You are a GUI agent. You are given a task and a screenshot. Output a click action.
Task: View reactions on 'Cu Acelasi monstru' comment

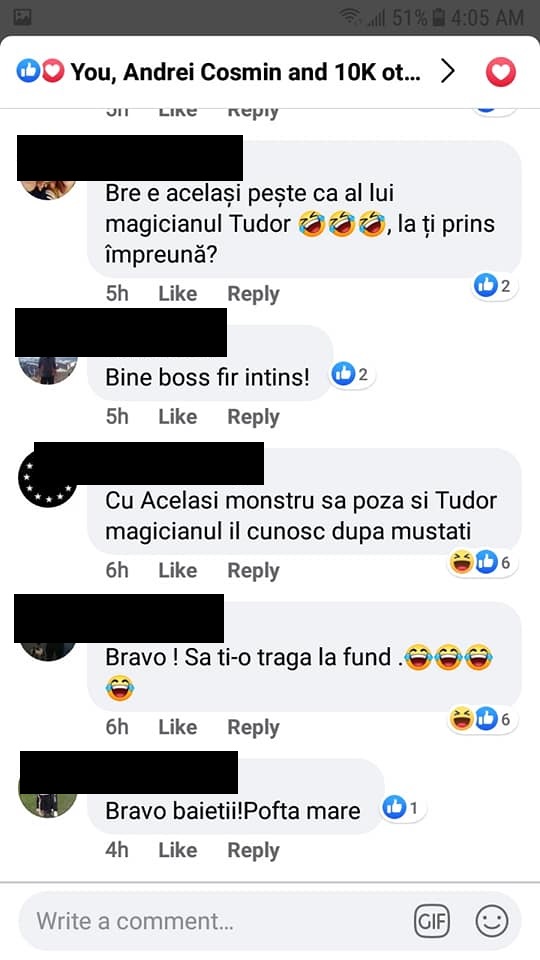(482, 562)
